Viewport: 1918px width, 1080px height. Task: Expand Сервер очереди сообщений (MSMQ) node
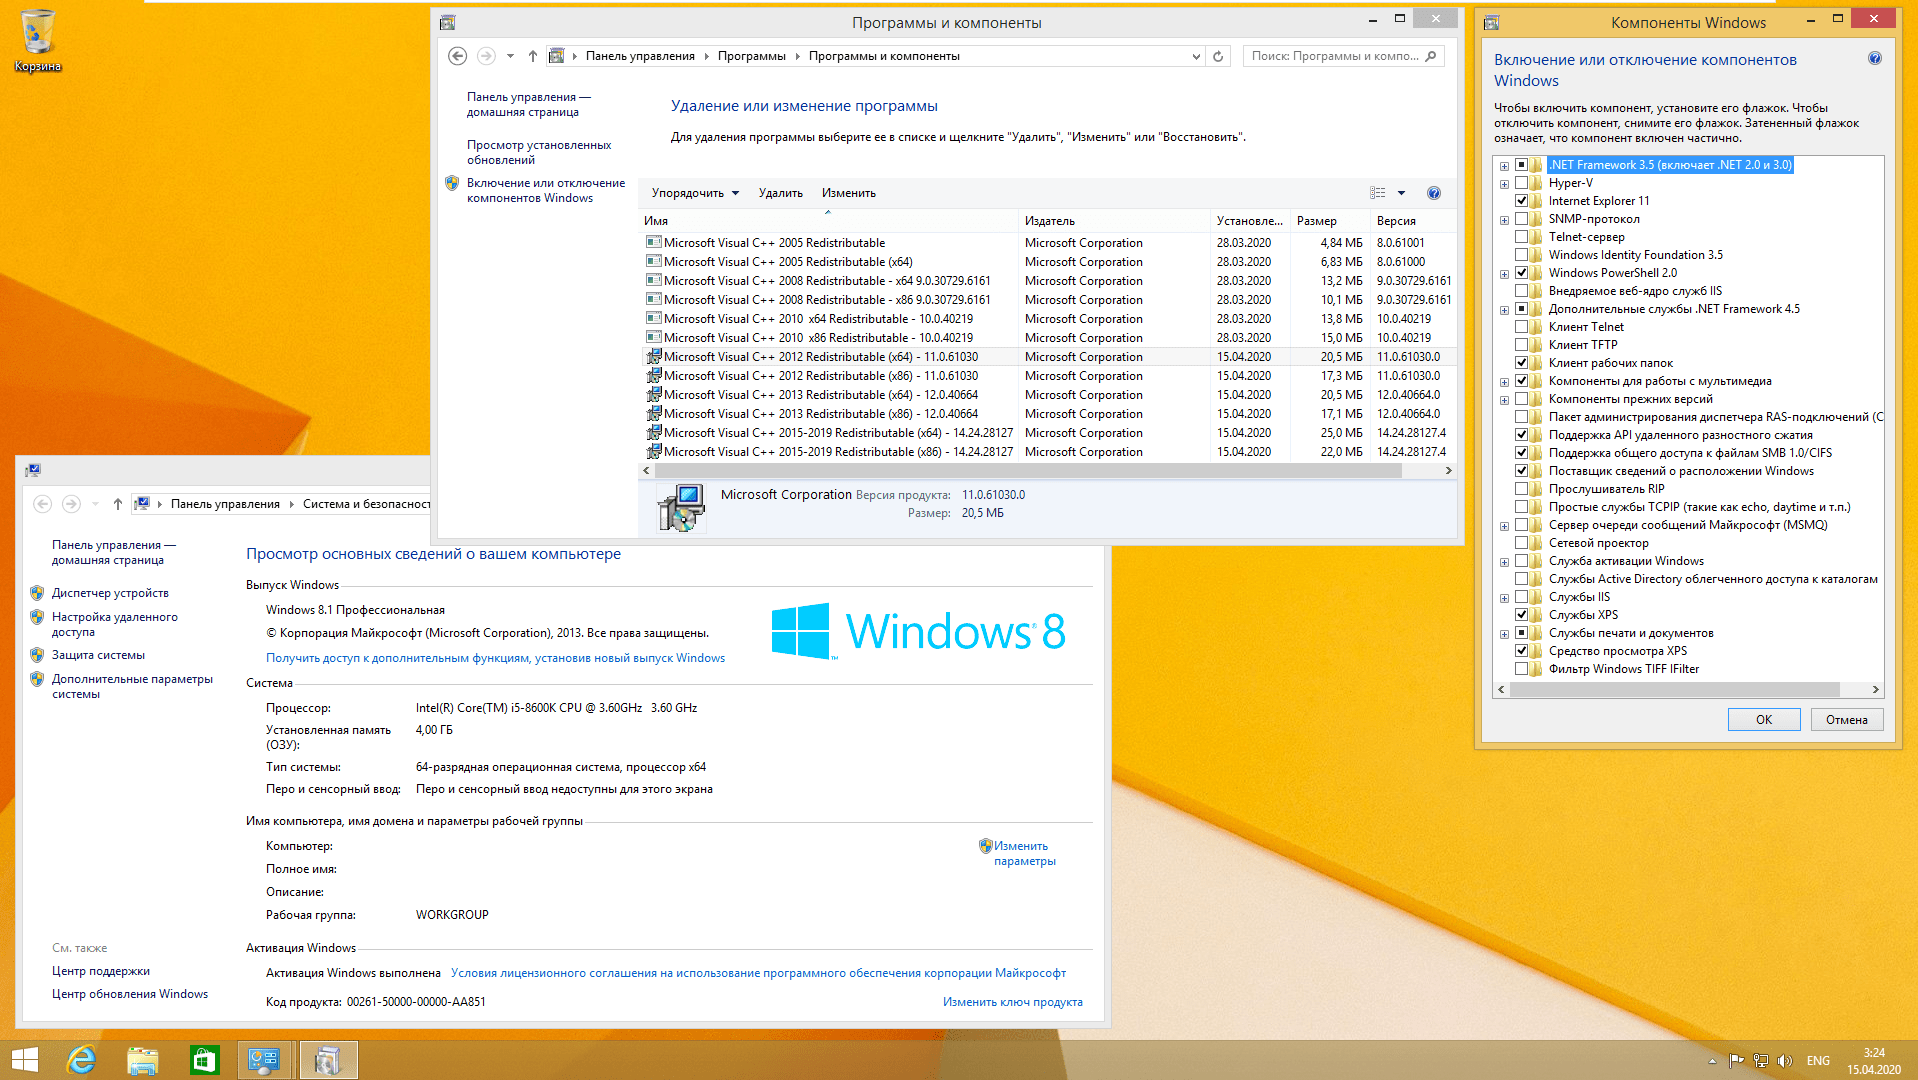pyautogui.click(x=1504, y=526)
